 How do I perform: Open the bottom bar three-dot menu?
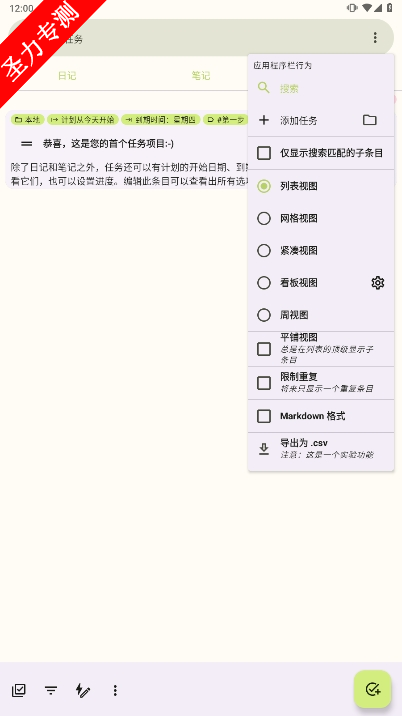[115, 690]
